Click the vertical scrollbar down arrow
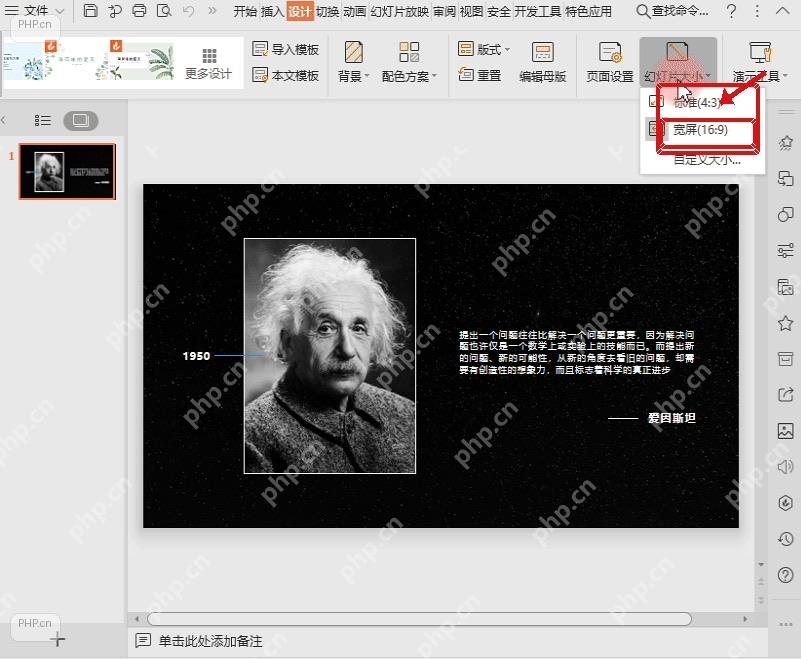Viewport: 801px width, 659px height. click(x=761, y=564)
